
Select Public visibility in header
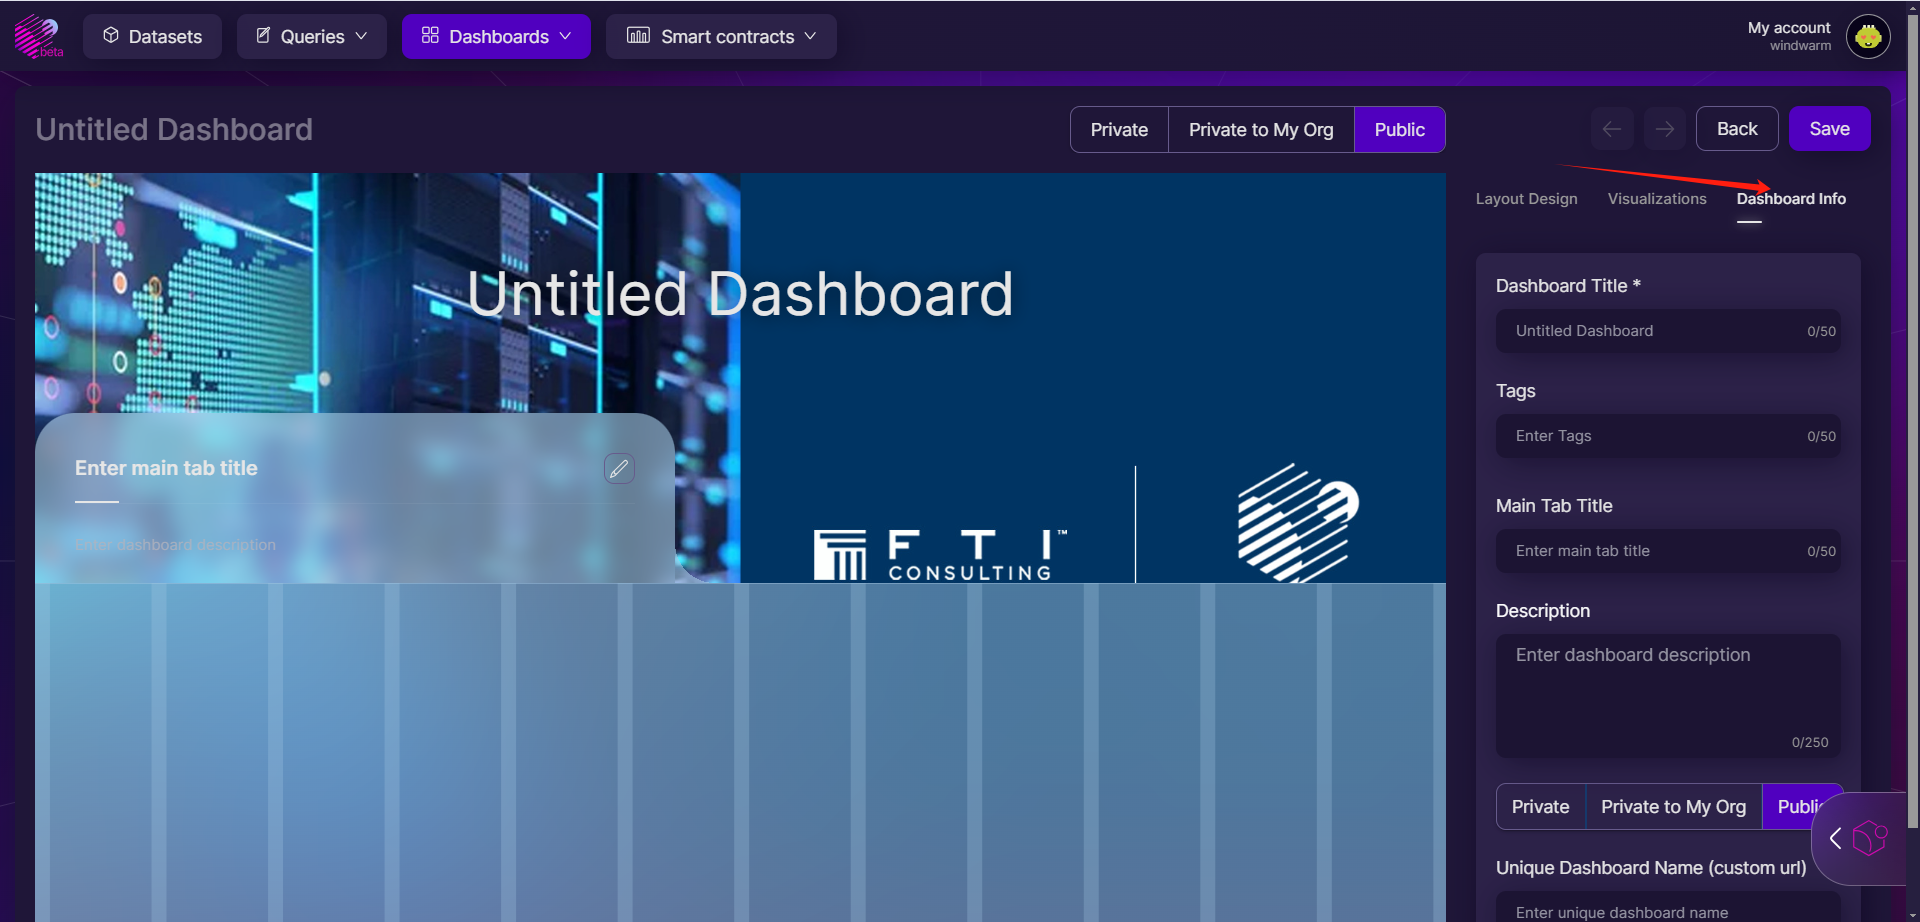tap(1399, 130)
